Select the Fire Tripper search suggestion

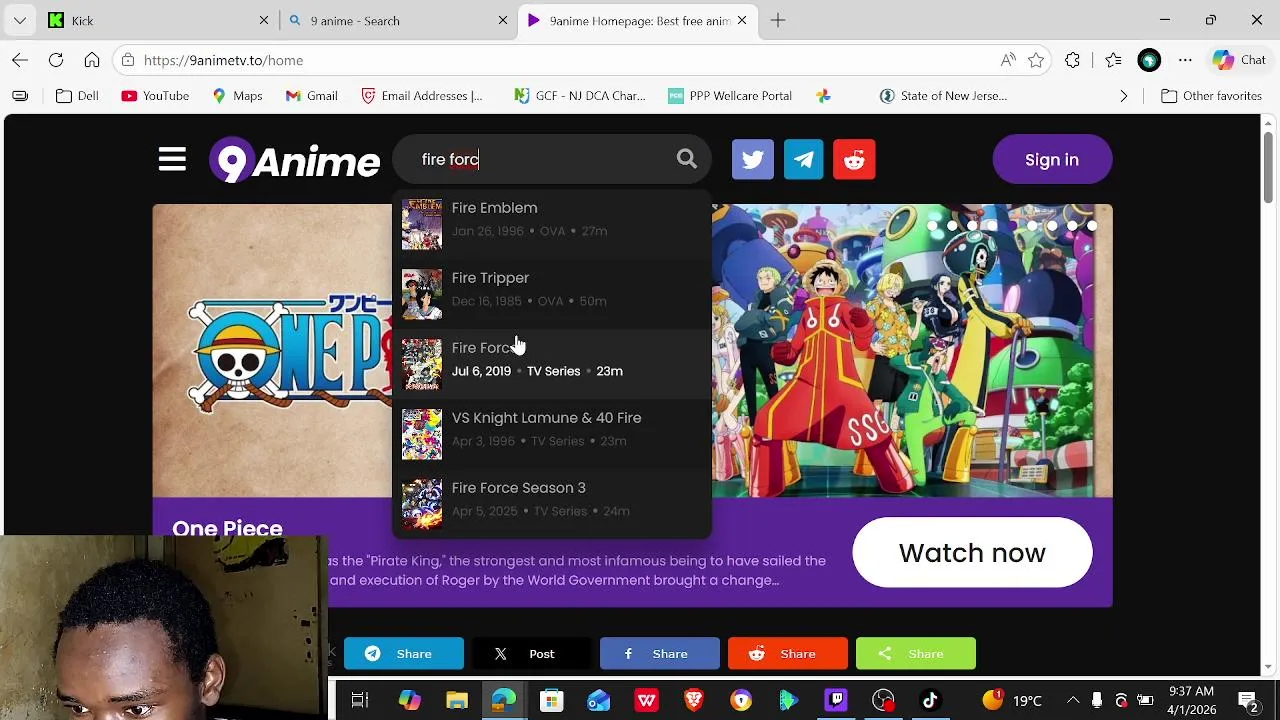pos(552,294)
